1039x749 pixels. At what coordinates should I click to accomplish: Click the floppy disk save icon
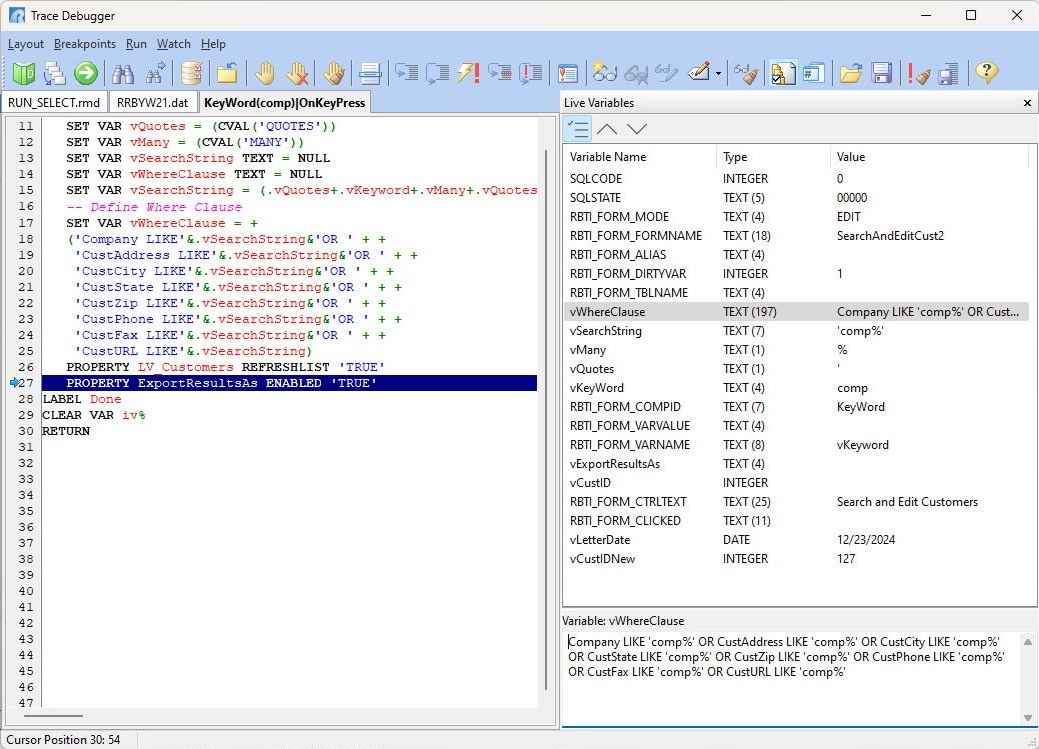pyautogui.click(x=882, y=73)
